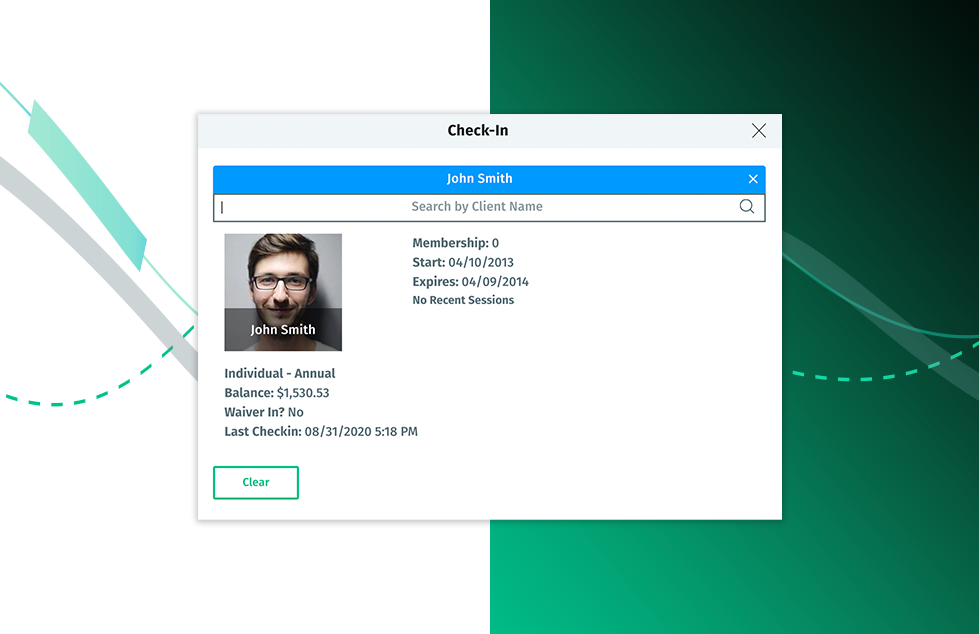Click the Individual - Annual membership type

pyautogui.click(x=280, y=374)
